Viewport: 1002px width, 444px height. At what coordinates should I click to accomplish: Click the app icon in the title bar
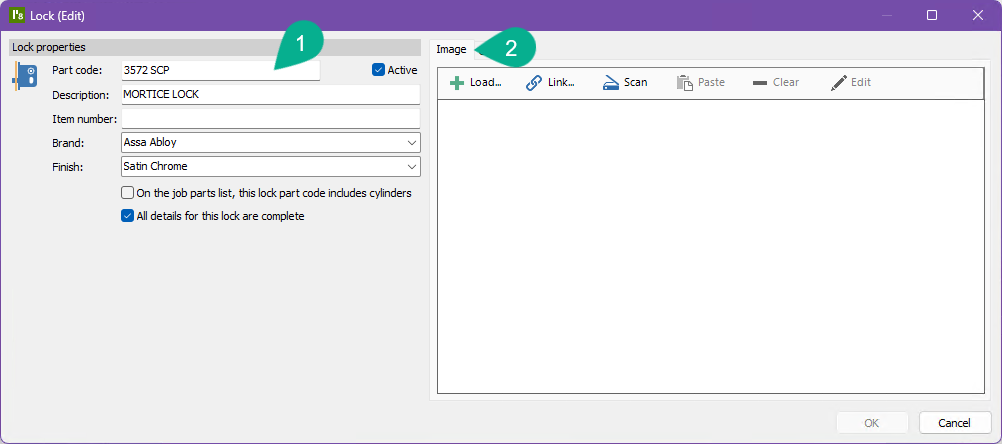pyautogui.click(x=18, y=15)
